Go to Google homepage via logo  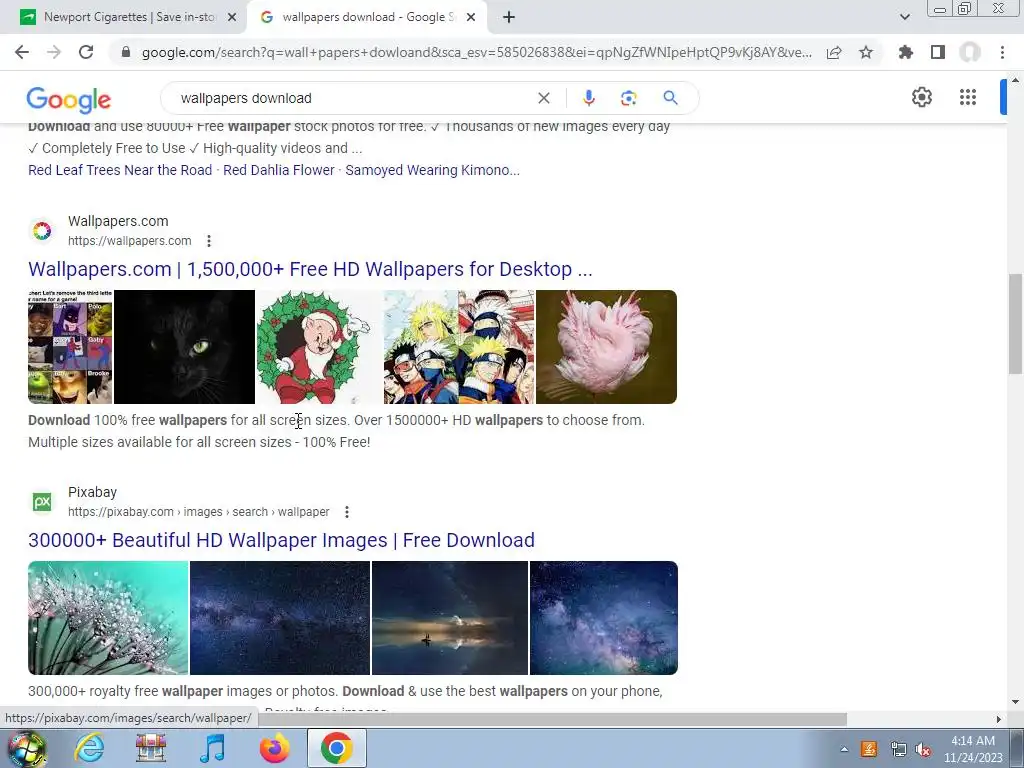[69, 99]
